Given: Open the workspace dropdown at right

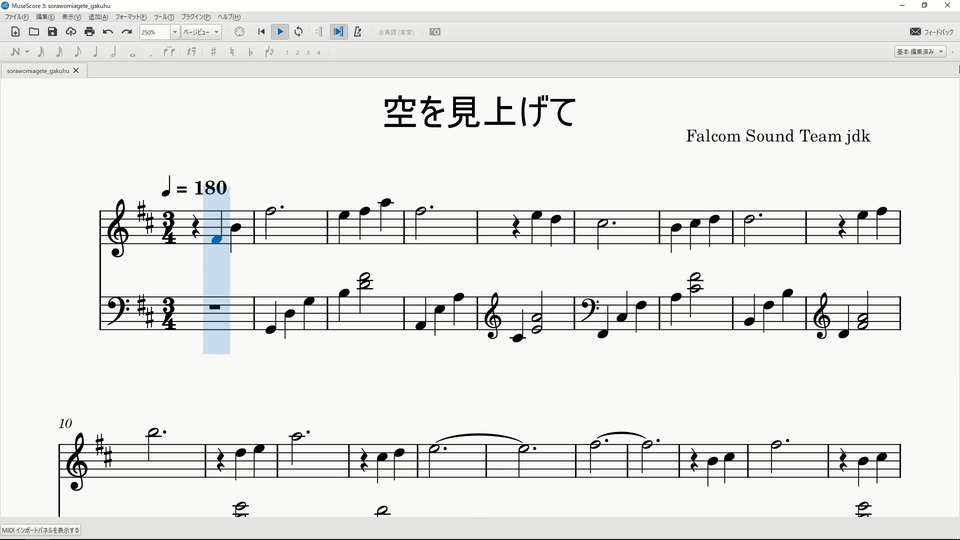Looking at the screenshot, I should [920, 52].
